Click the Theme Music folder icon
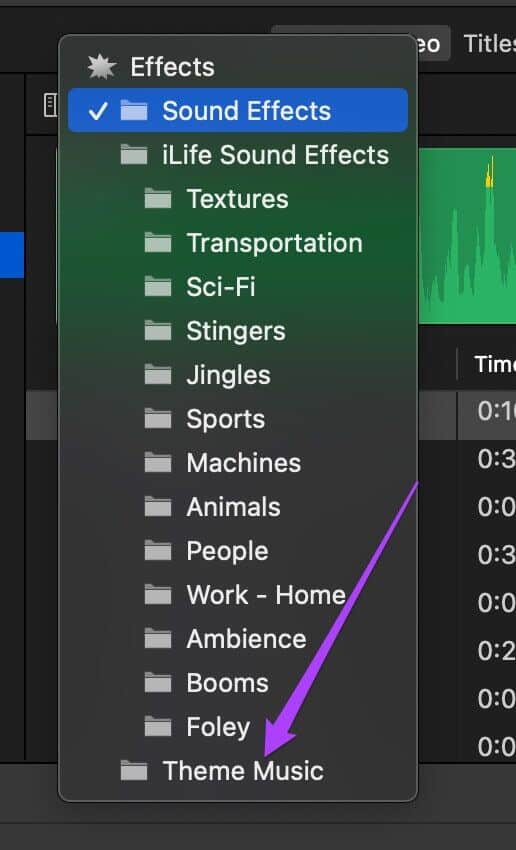The width and height of the screenshot is (516, 850). click(x=134, y=770)
